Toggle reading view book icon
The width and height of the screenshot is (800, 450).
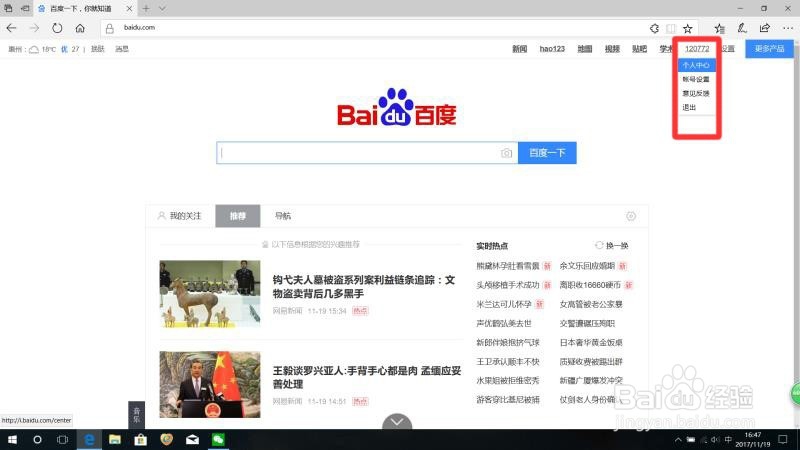[x=671, y=29]
